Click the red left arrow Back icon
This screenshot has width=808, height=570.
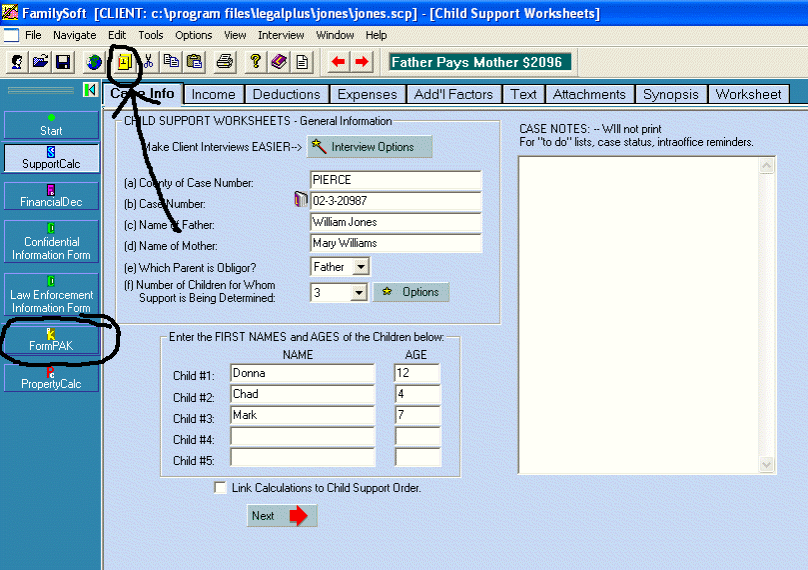pos(338,62)
